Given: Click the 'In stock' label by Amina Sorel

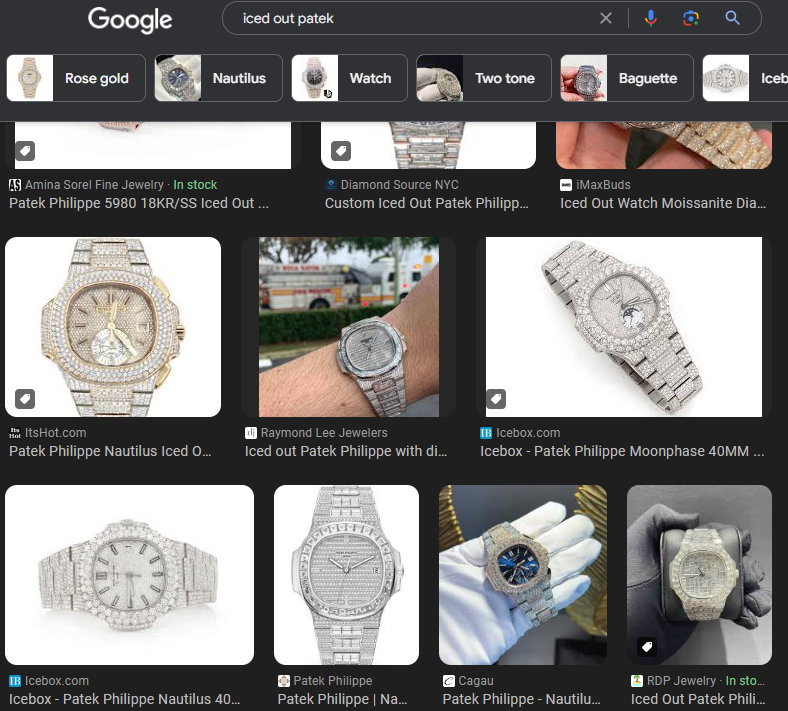Looking at the screenshot, I should point(195,185).
